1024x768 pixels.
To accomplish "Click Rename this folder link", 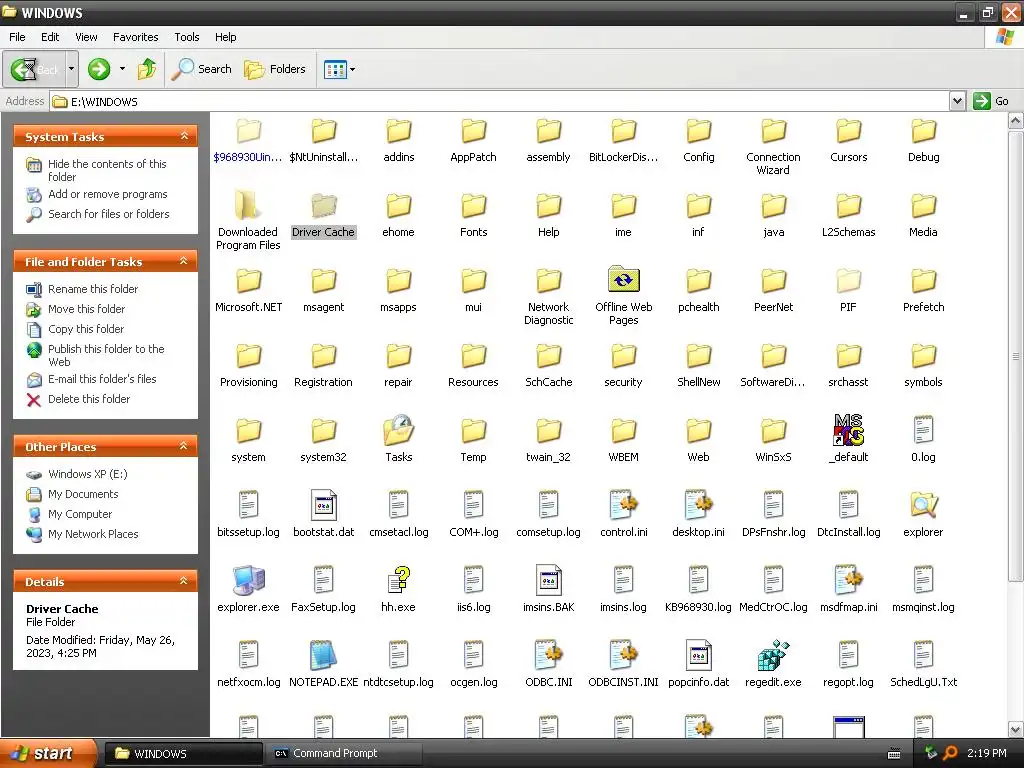I will (x=93, y=289).
